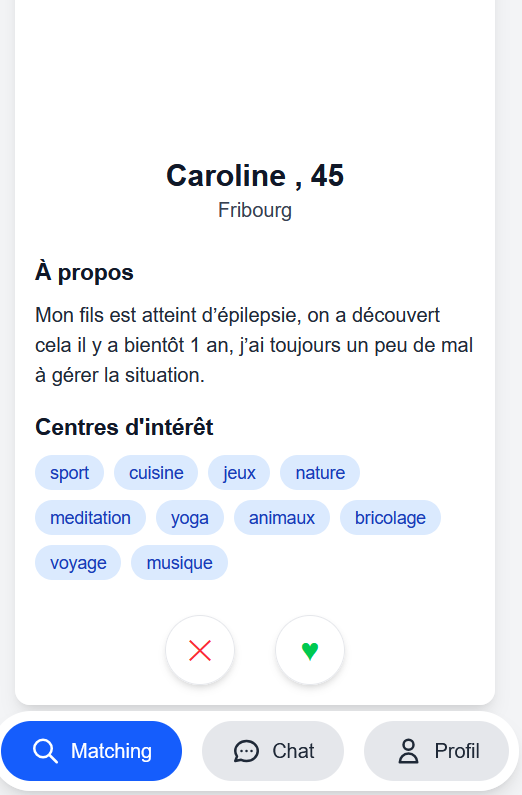Select the cuisine interest tag
Screen dimensions: 522x795
click(x=156, y=473)
